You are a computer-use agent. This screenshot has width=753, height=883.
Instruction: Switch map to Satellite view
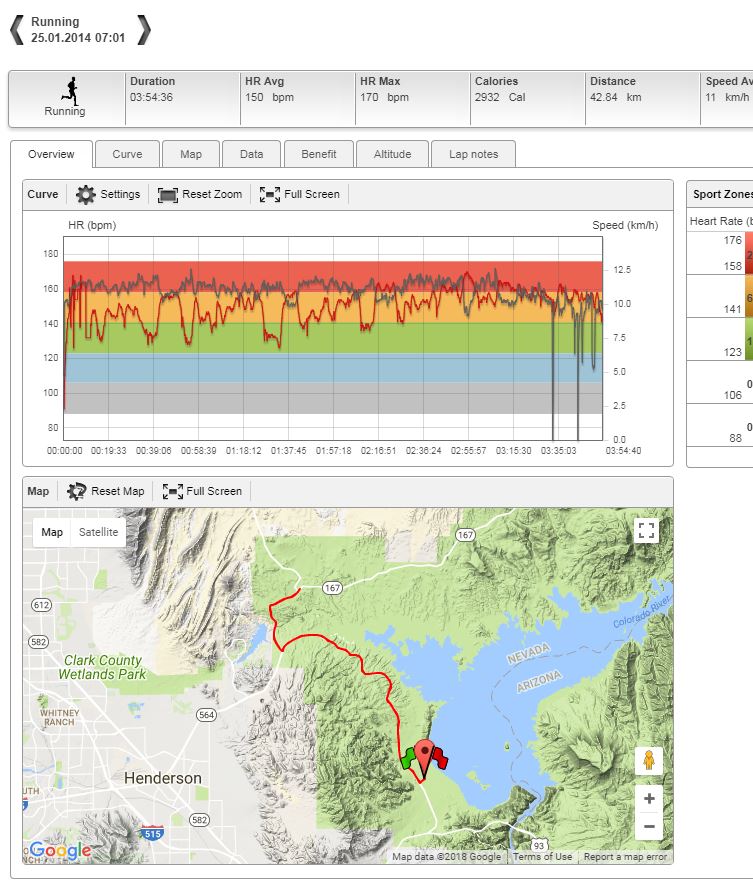pos(98,532)
